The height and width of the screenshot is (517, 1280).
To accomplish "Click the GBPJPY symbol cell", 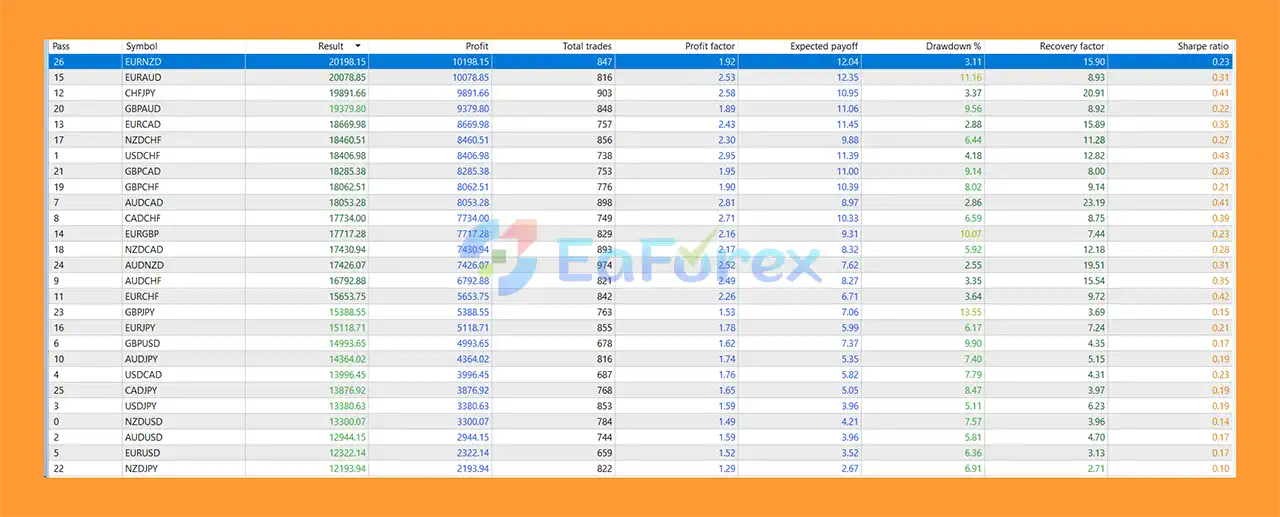I will [142, 312].
